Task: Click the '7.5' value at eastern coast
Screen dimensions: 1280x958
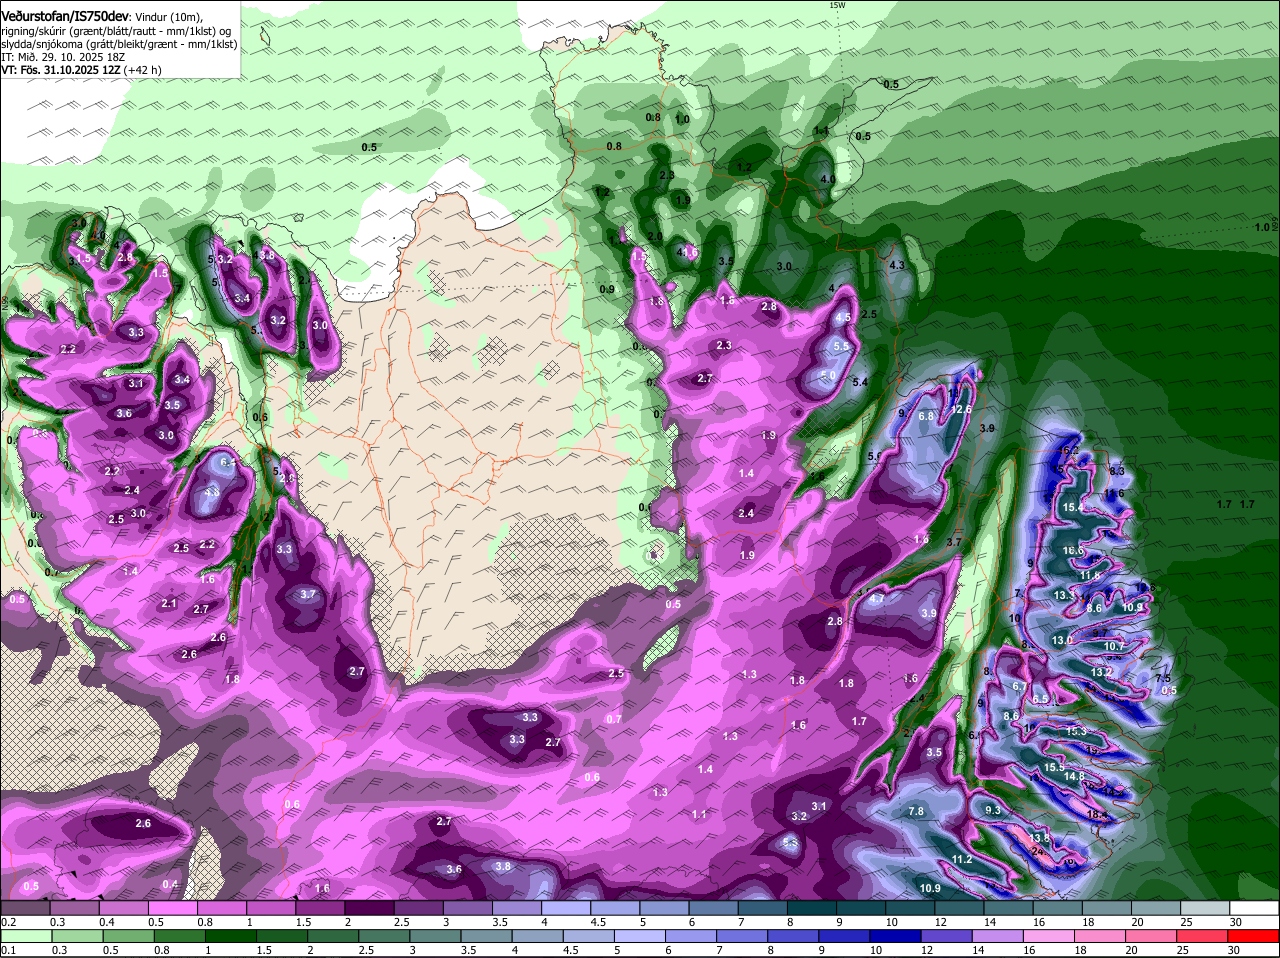Action: (1163, 678)
